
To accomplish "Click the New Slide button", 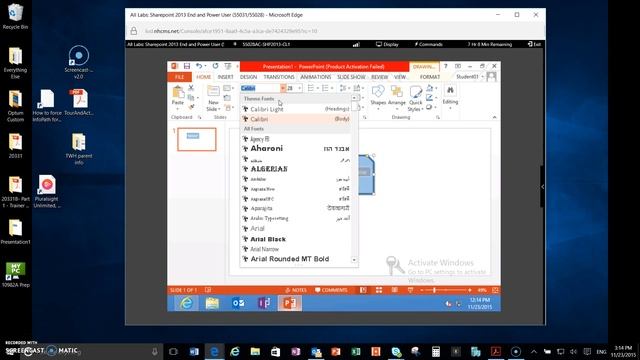I will tap(213, 98).
